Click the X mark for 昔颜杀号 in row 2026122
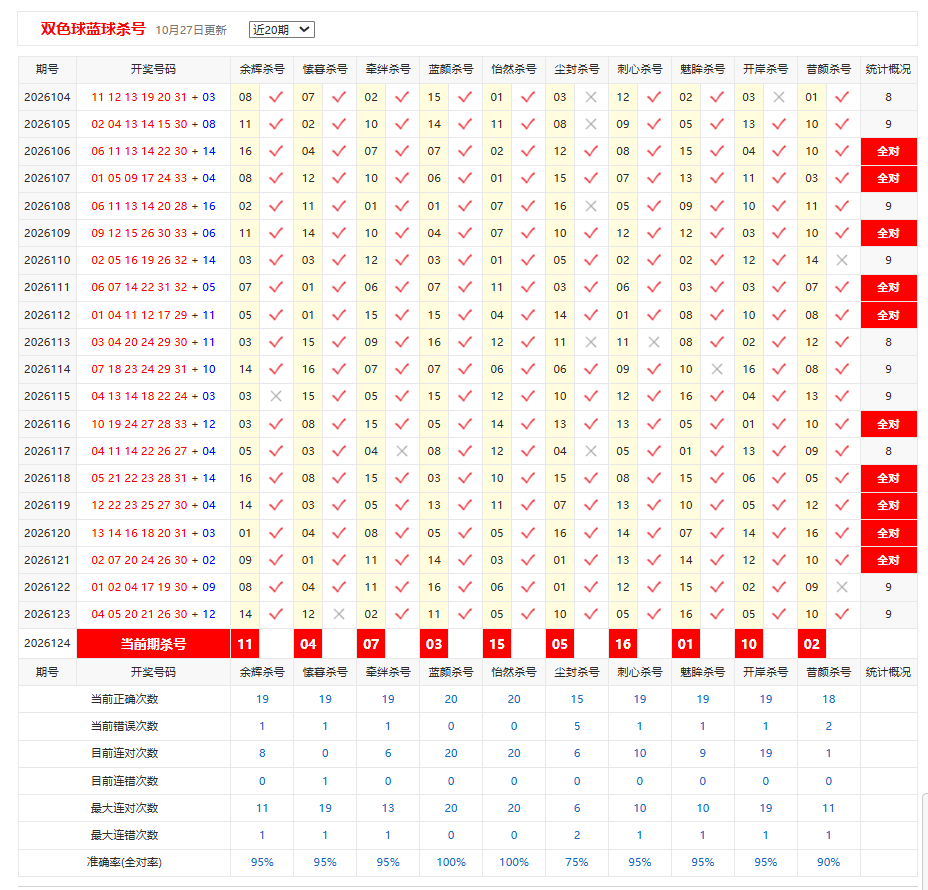Viewport: 928px width, 890px height. (x=842, y=587)
